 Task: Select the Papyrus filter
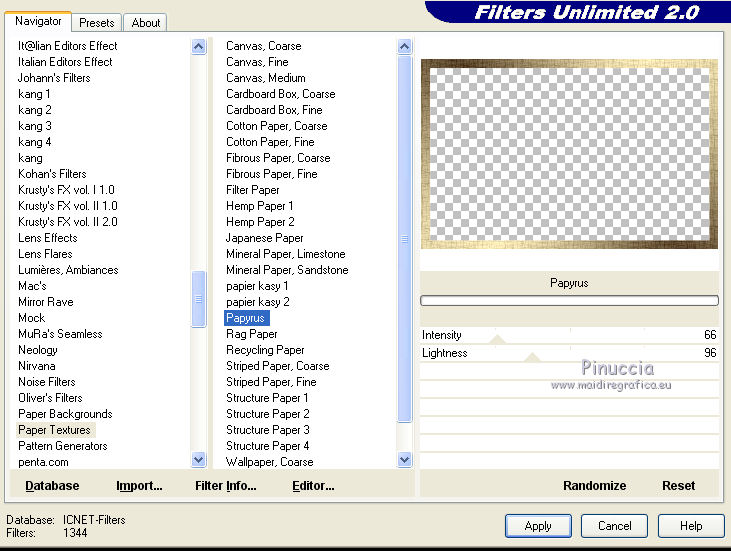point(246,318)
